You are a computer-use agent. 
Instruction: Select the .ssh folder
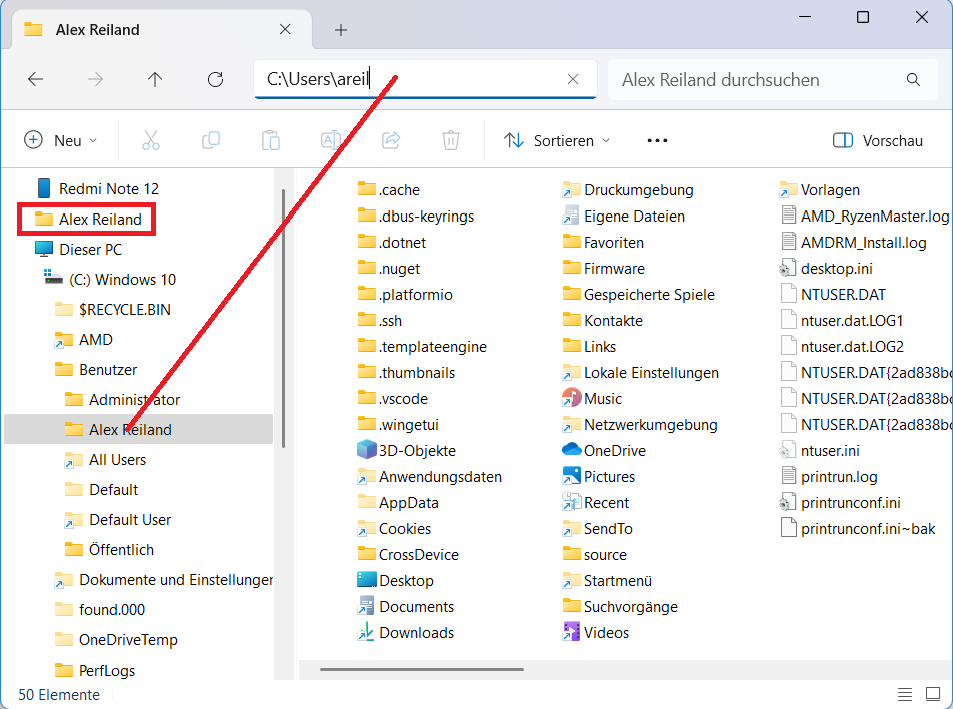click(380, 320)
